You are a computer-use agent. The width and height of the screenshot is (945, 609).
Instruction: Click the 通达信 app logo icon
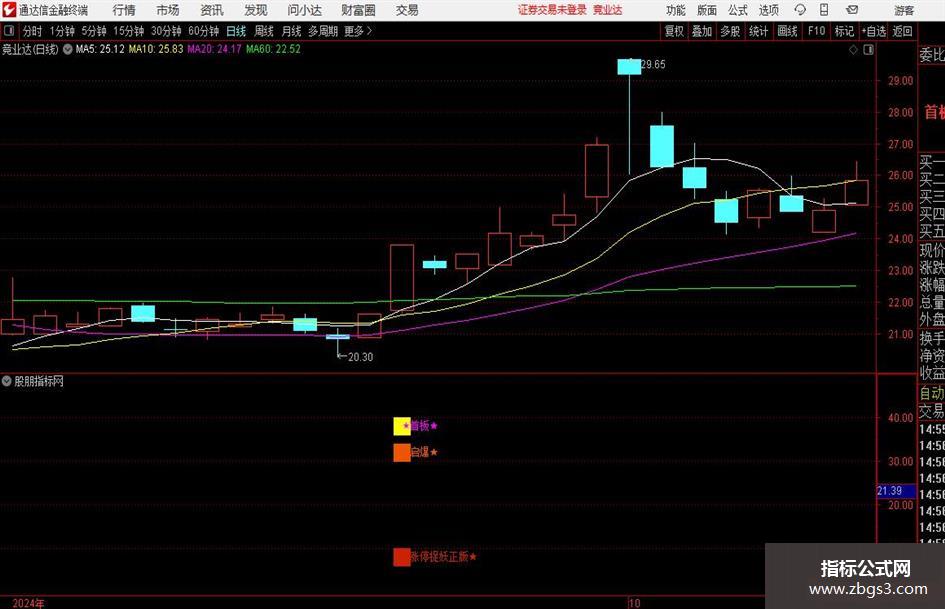coord(10,10)
